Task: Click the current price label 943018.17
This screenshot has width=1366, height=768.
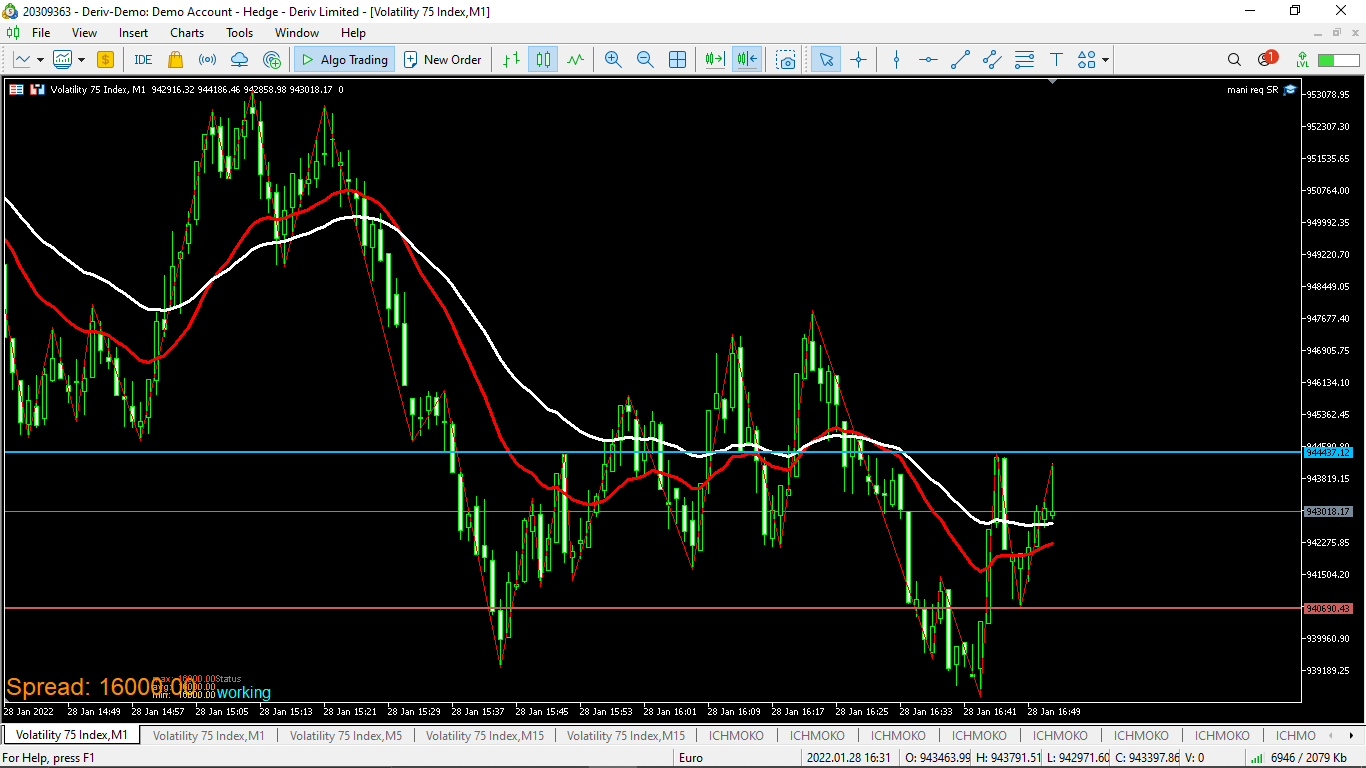Action: (1328, 512)
